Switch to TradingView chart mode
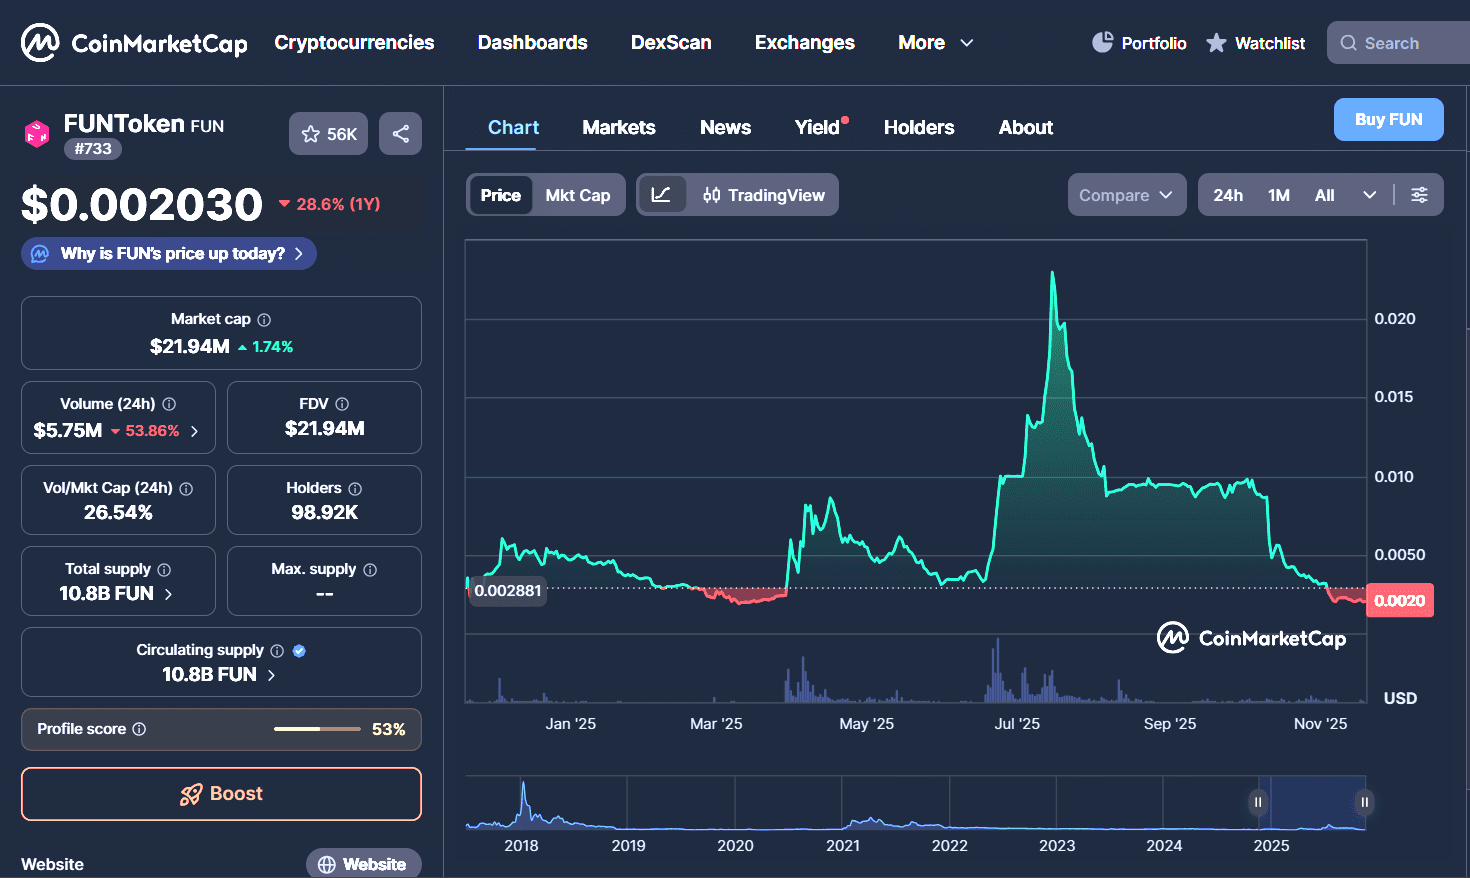This screenshot has height=878, width=1470. [764, 195]
